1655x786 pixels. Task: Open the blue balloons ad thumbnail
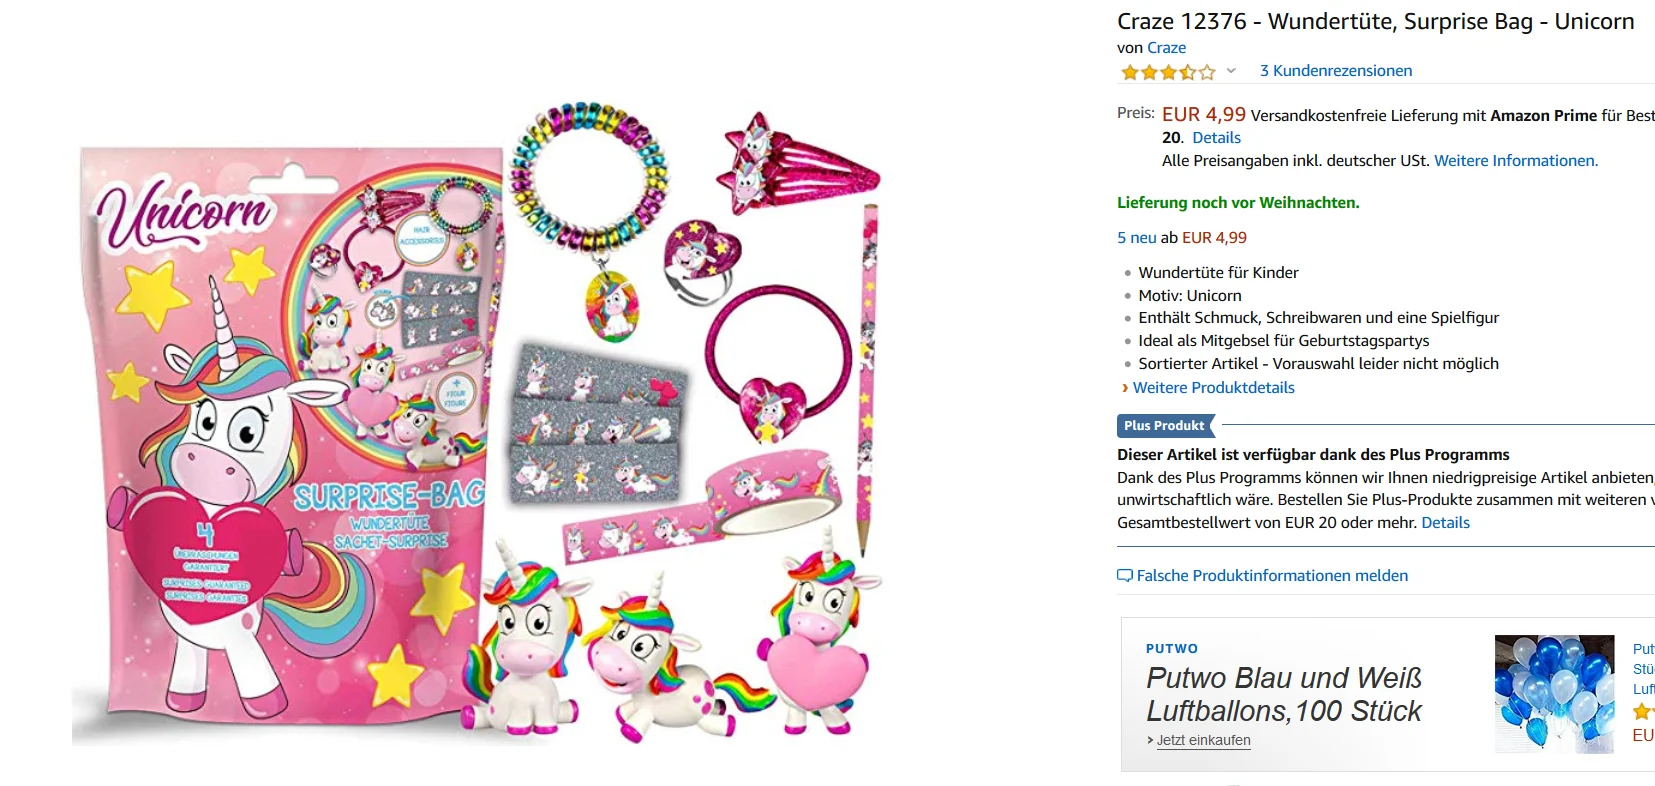pos(1554,694)
